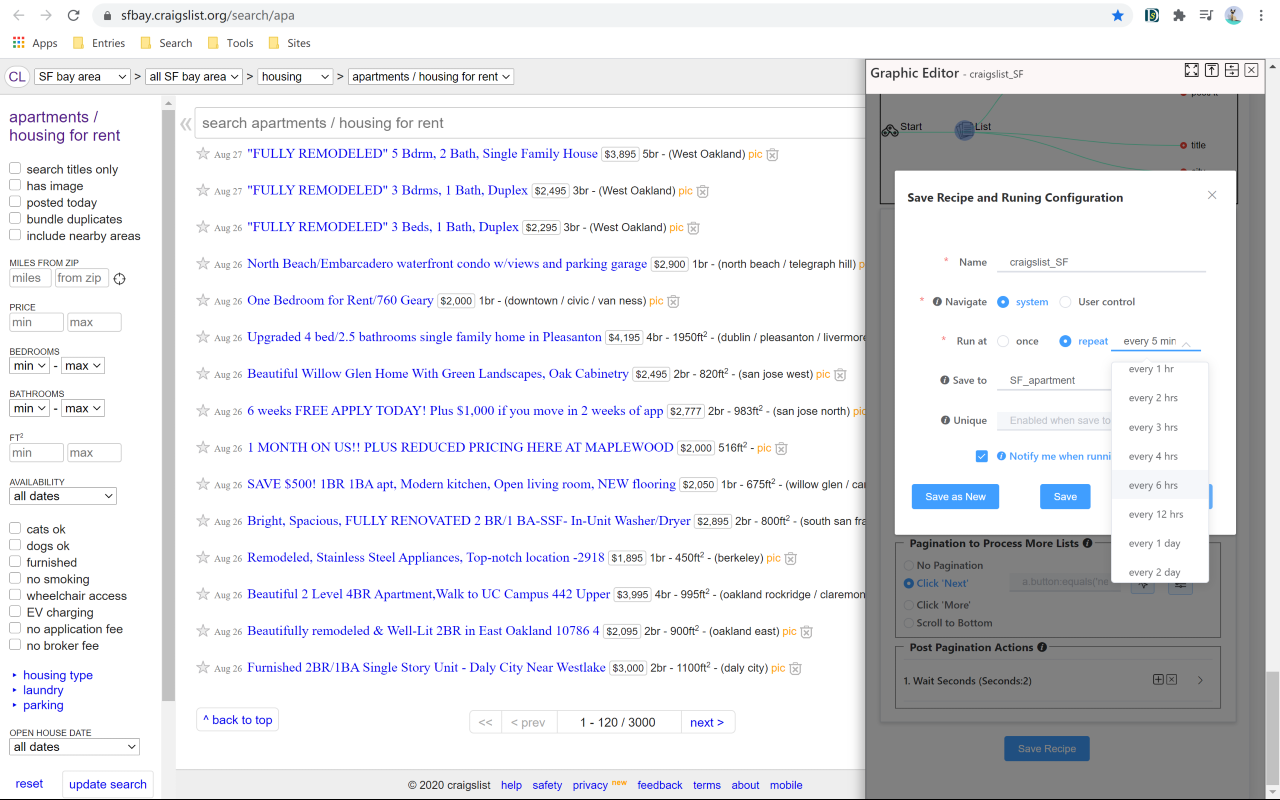Click the bookmark star in address bar
This screenshot has height=800, width=1280.
coord(1117,16)
